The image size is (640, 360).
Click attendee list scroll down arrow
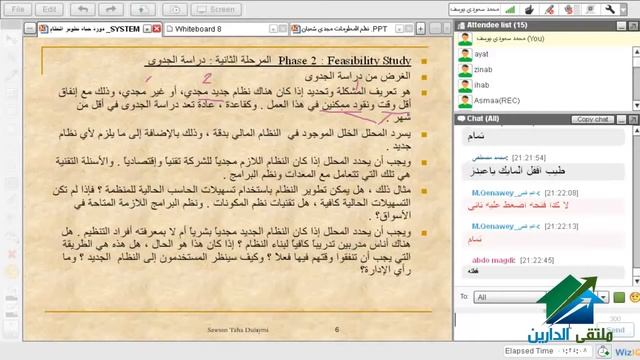pos(636,105)
